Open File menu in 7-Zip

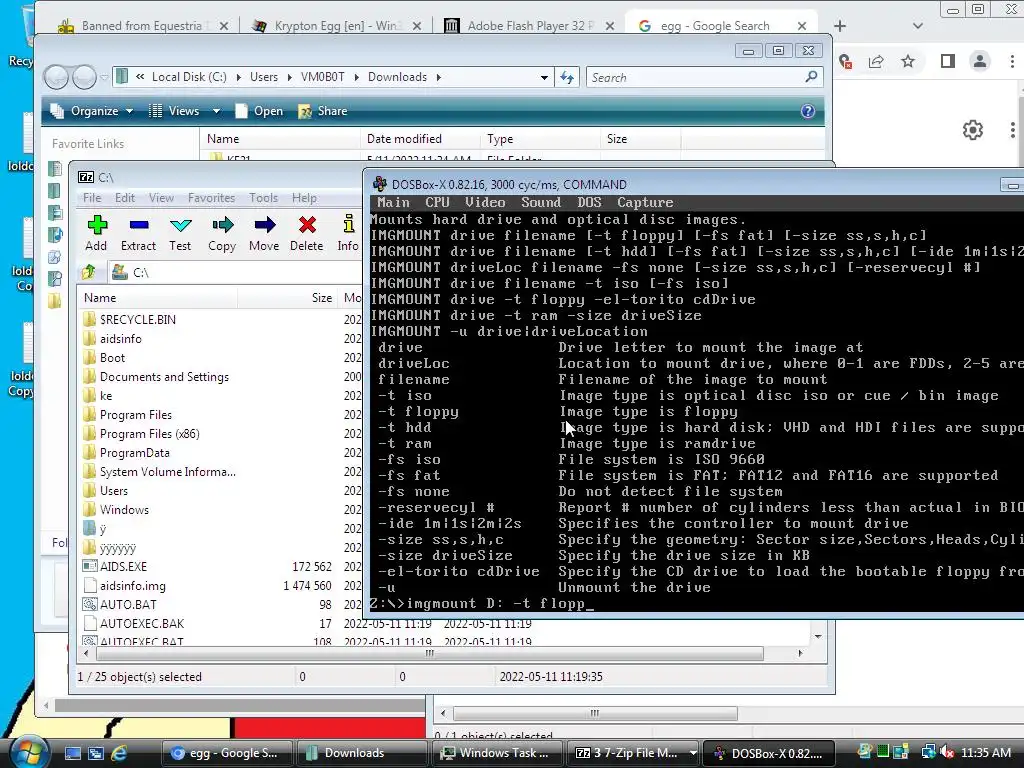click(92, 197)
